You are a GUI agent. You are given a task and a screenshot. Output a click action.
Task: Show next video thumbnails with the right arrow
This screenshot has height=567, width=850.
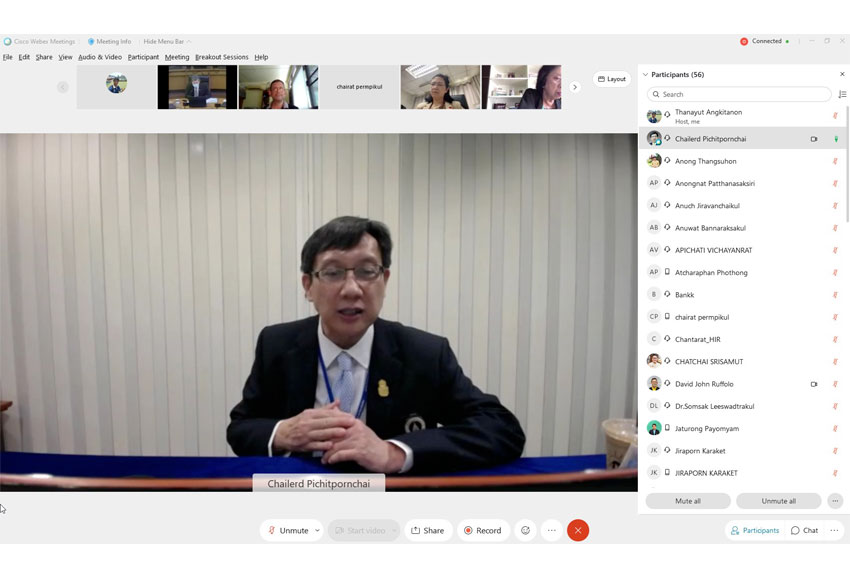tap(574, 87)
